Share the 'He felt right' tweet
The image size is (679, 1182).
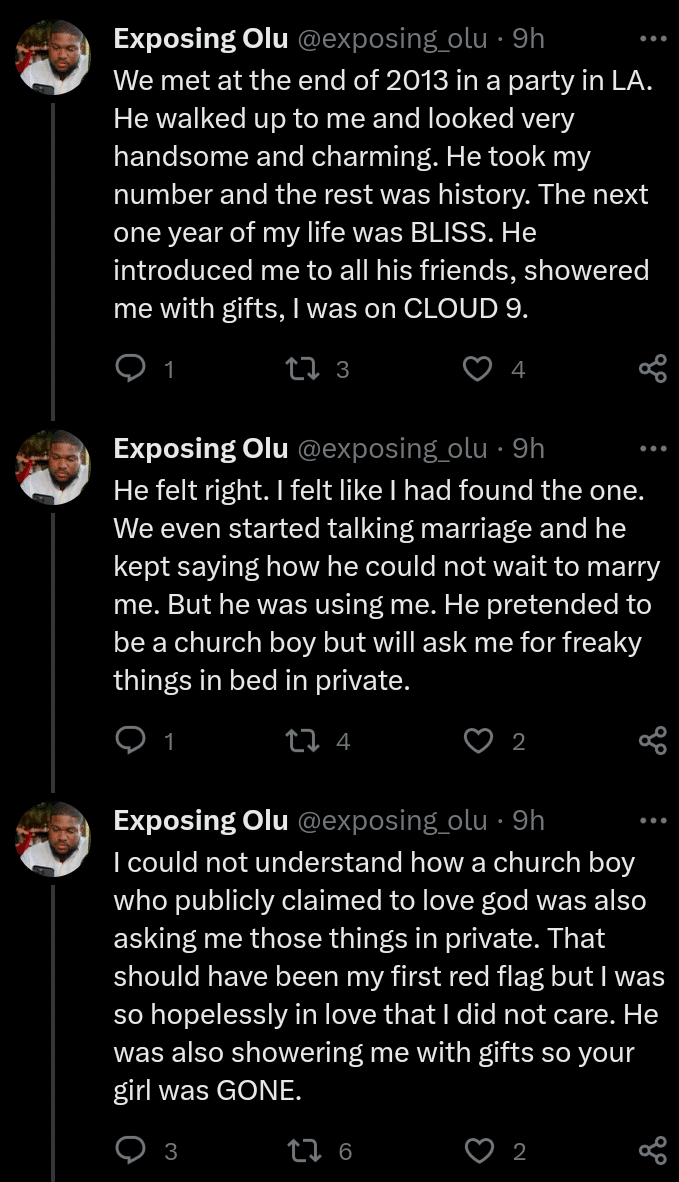(652, 741)
